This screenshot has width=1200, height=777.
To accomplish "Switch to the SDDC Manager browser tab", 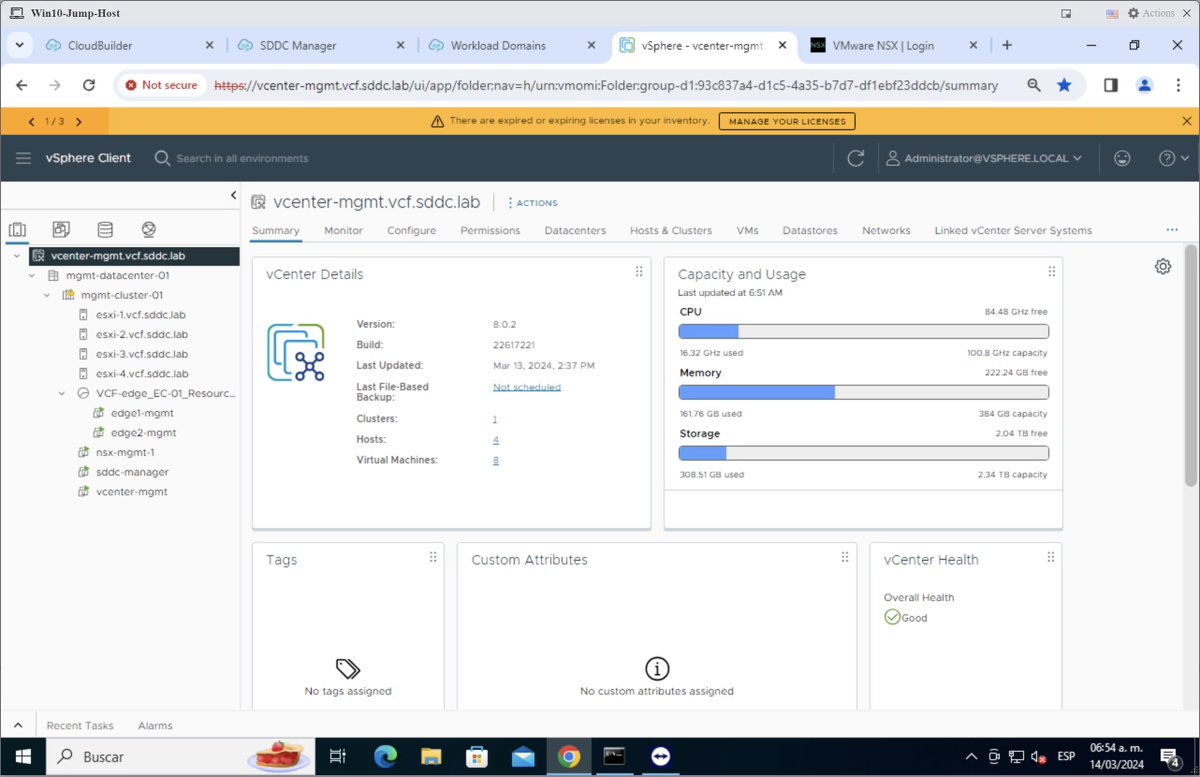I will pos(320,45).
